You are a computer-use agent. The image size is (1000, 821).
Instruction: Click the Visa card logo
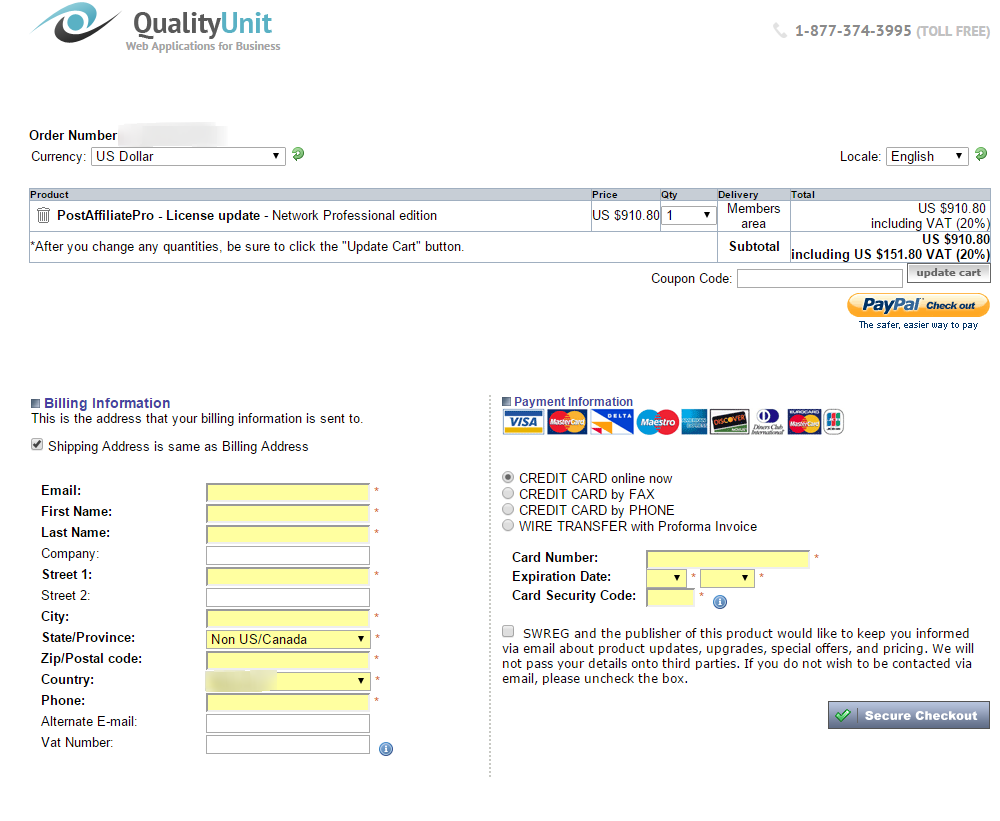[523, 422]
